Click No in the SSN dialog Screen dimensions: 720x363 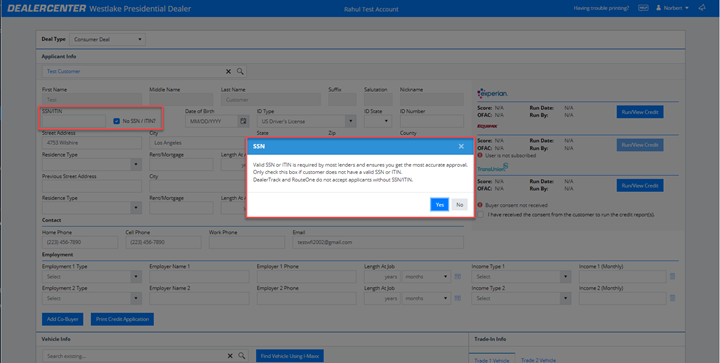coord(459,205)
